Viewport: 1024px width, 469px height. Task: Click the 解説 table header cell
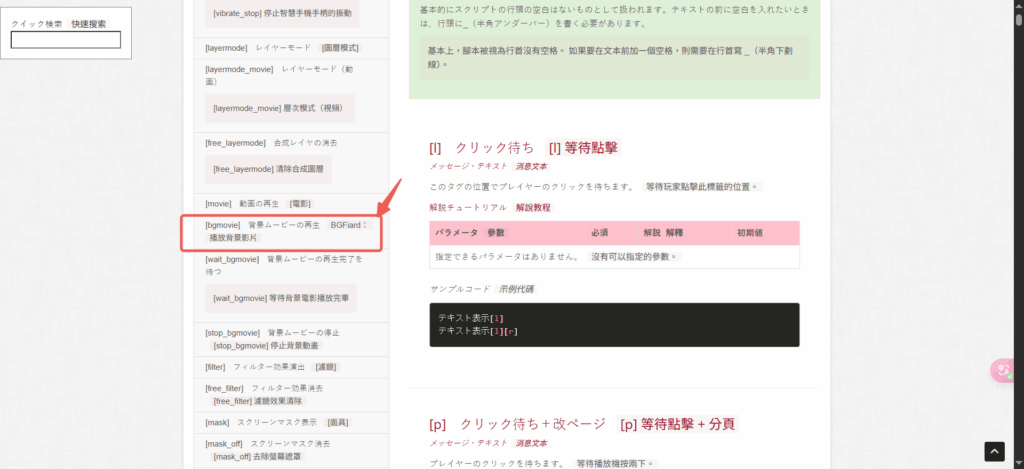tap(684, 233)
